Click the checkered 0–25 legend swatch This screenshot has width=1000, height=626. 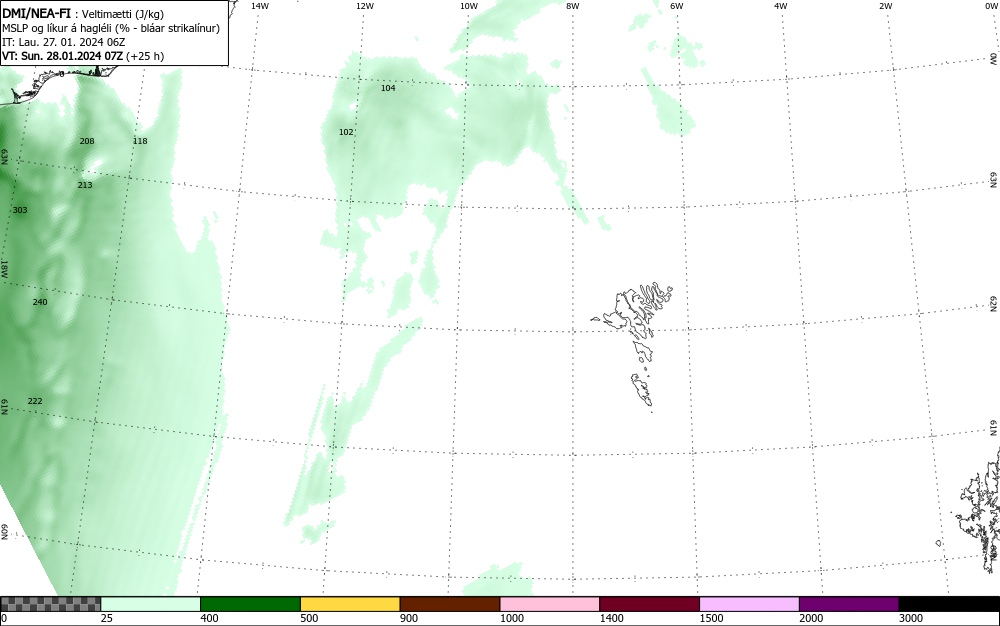[x=50, y=604]
